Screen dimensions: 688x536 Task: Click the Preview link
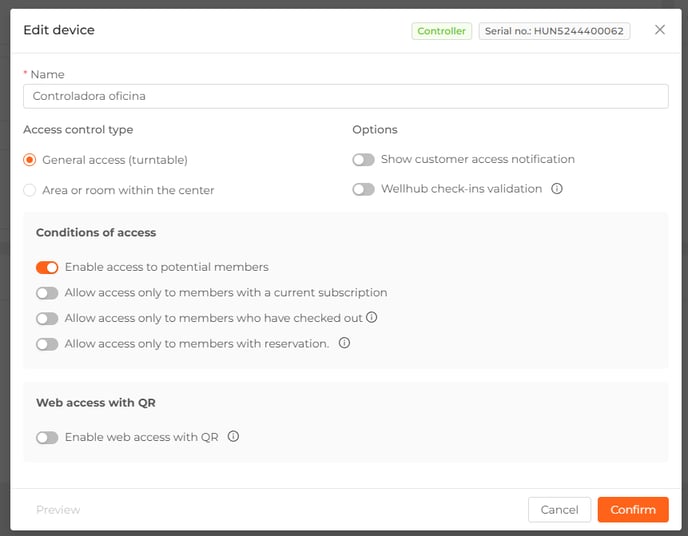click(x=58, y=510)
